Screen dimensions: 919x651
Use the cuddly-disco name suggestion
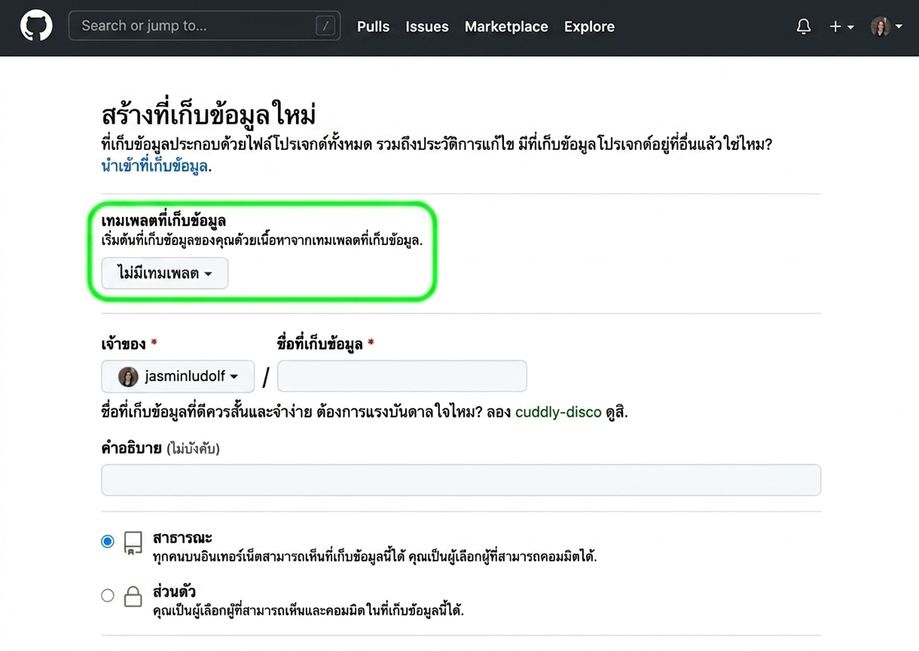point(558,412)
